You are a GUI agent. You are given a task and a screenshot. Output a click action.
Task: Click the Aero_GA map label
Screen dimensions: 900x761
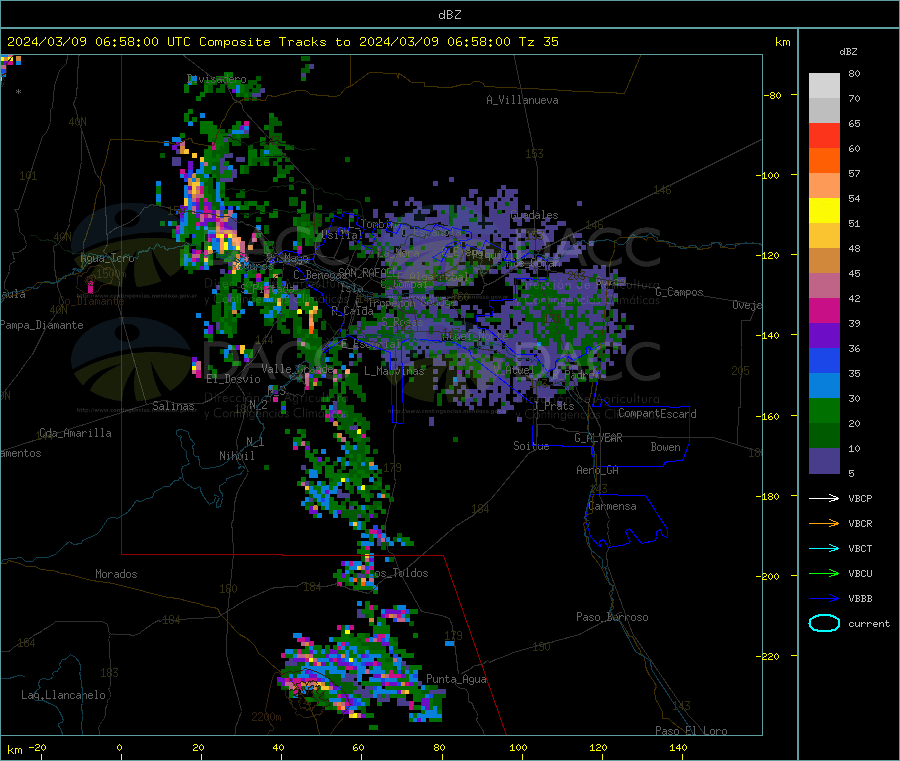click(597, 470)
